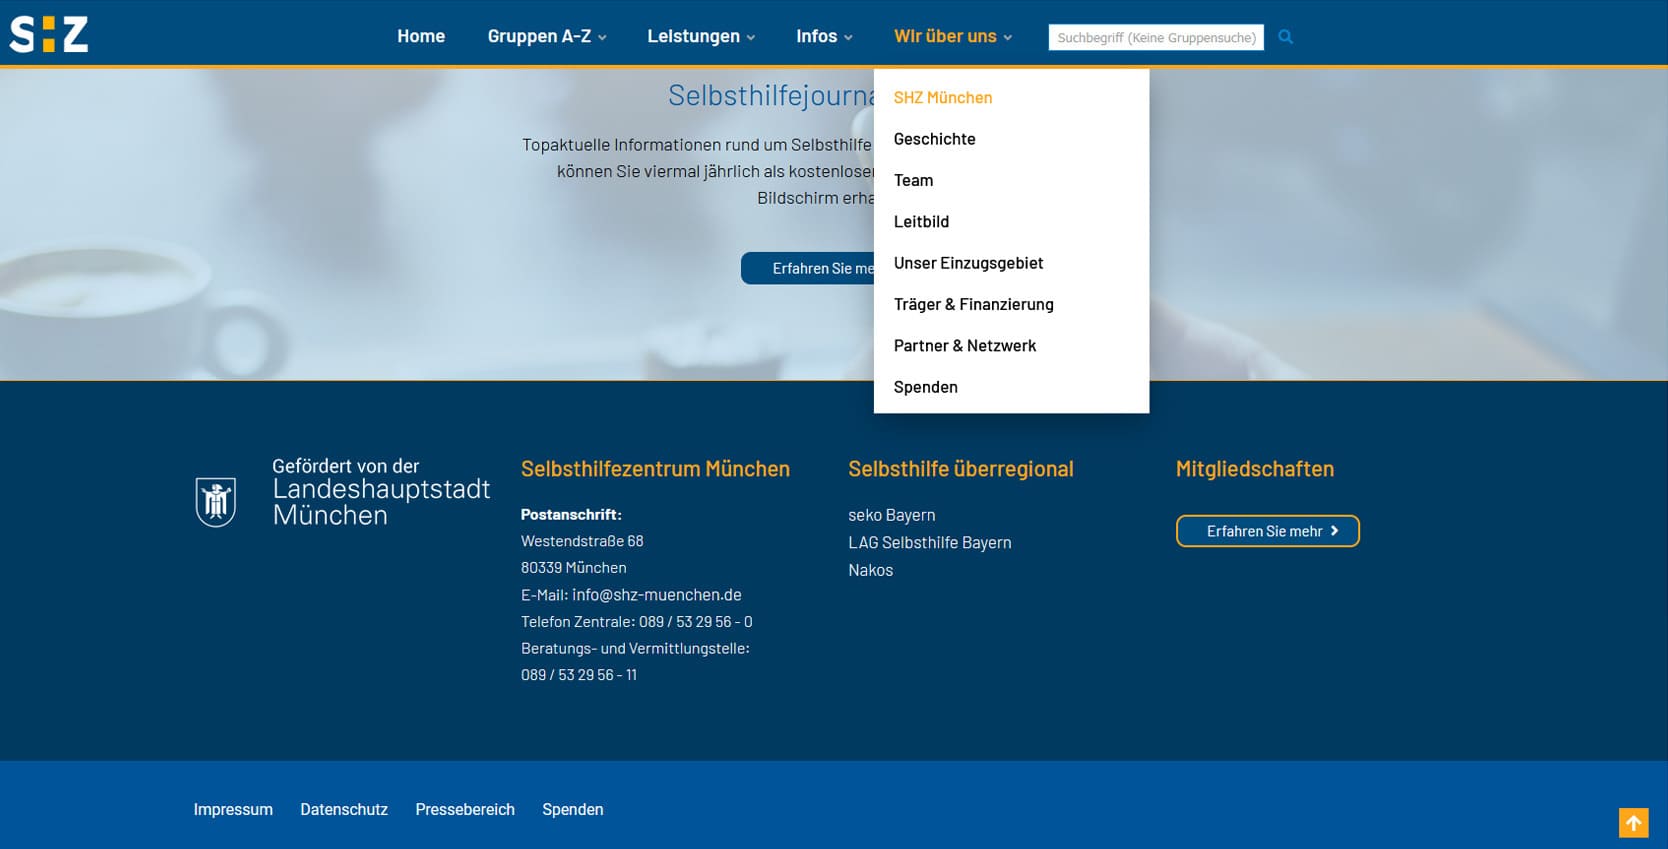Image resolution: width=1668 pixels, height=849 pixels.
Task: Click the scroll-to-top arrow button
Action: tap(1632, 822)
